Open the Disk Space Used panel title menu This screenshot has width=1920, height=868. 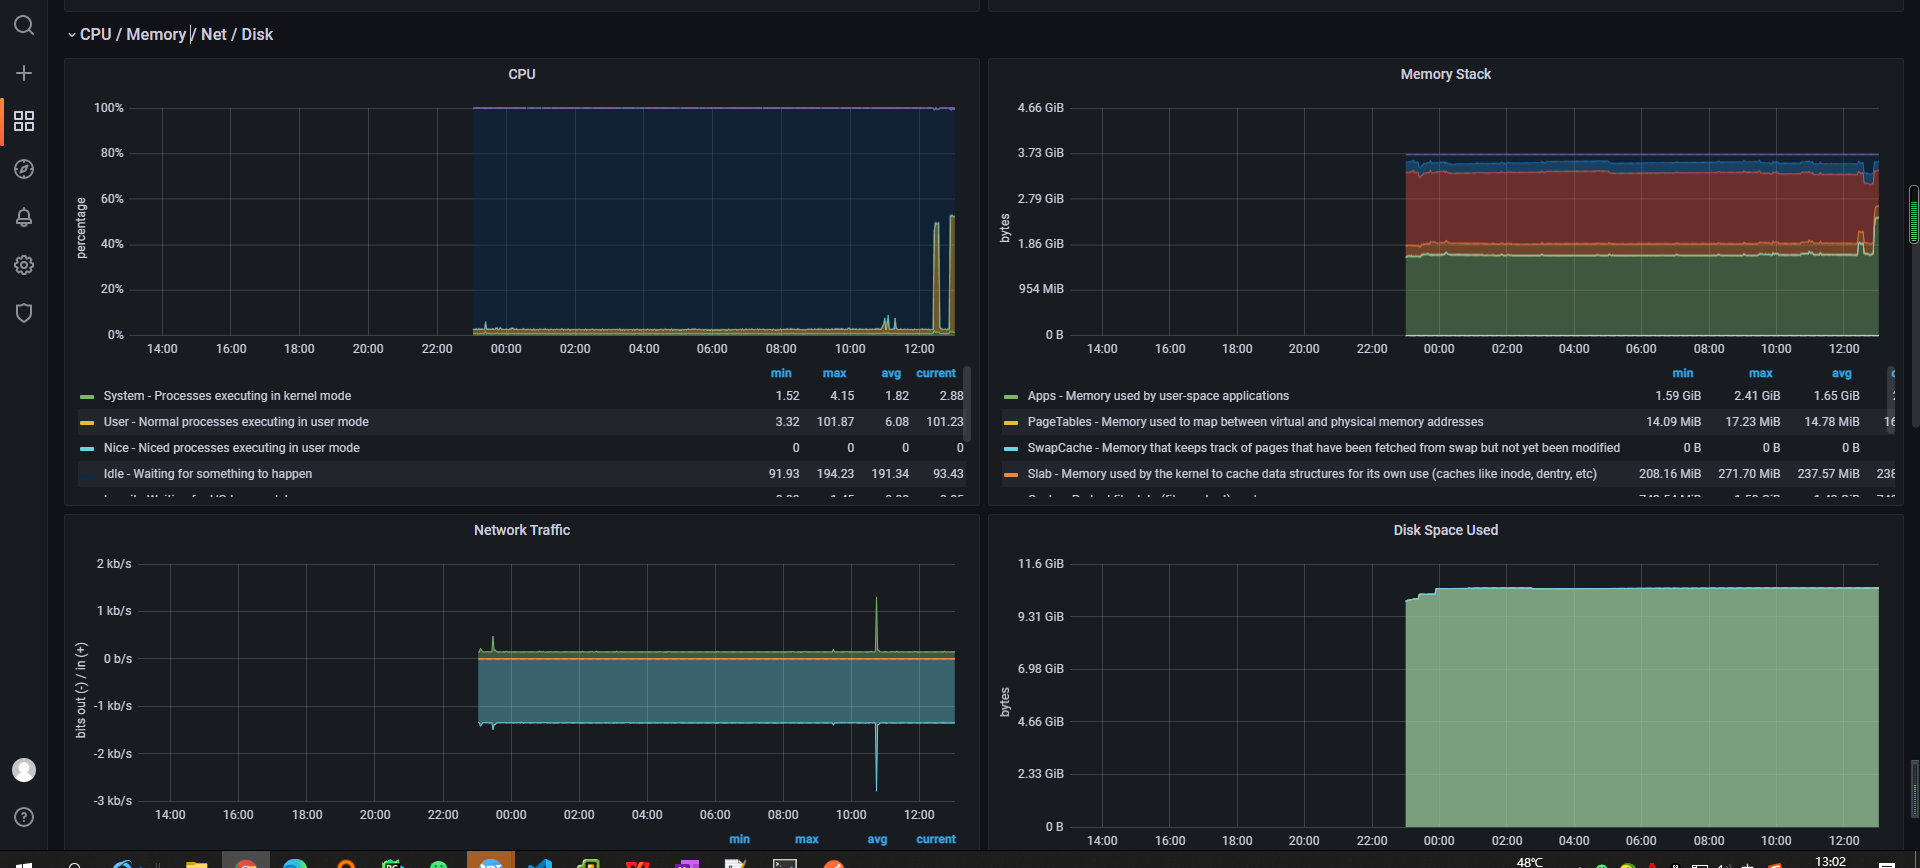click(1445, 530)
